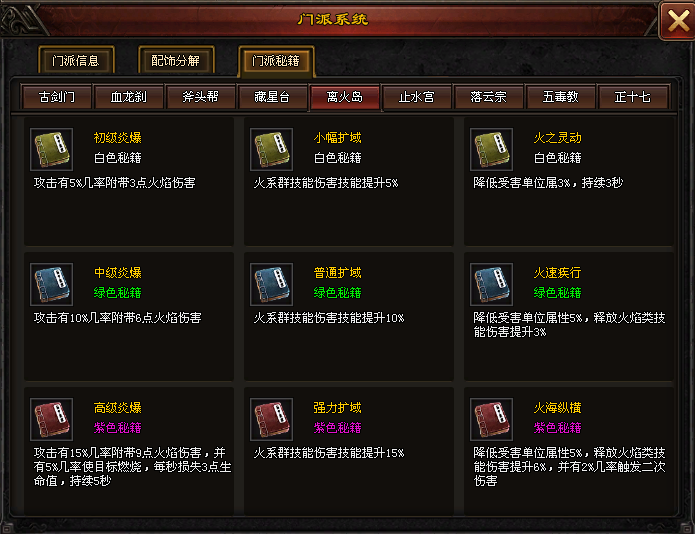Select the 斧头帮 sect tab
695x534 pixels.
point(201,97)
